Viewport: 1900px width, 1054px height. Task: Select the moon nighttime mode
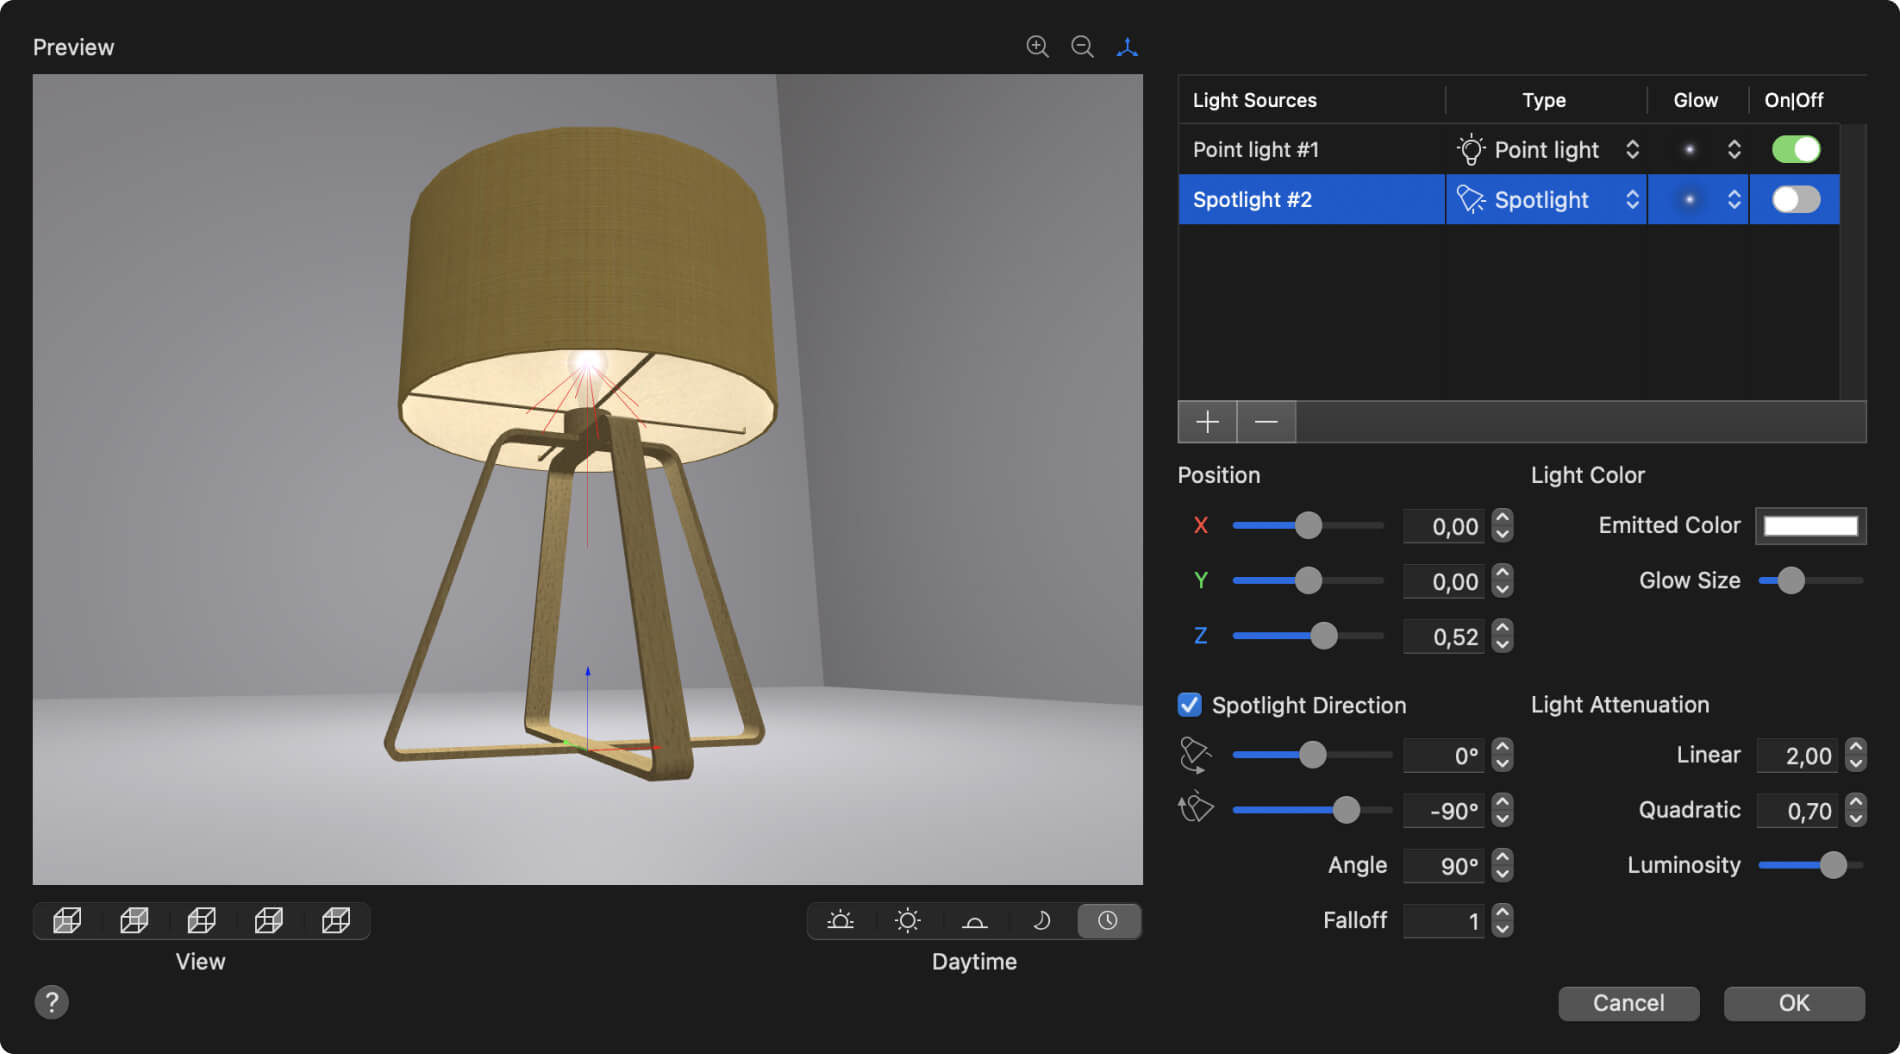[1041, 920]
